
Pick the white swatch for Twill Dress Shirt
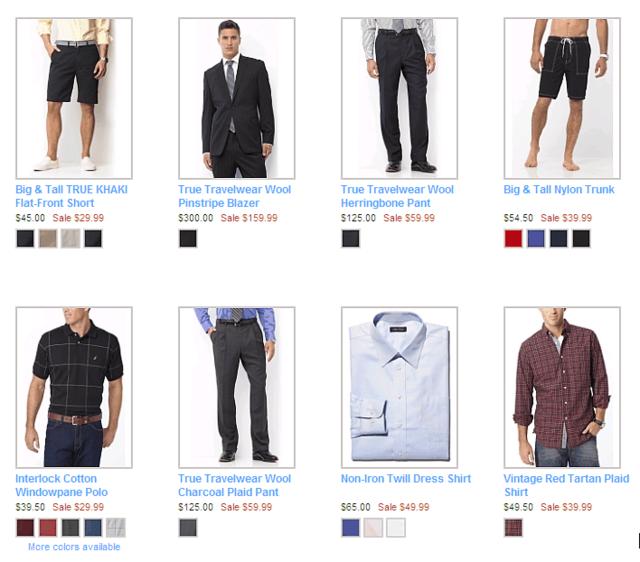coord(396,528)
